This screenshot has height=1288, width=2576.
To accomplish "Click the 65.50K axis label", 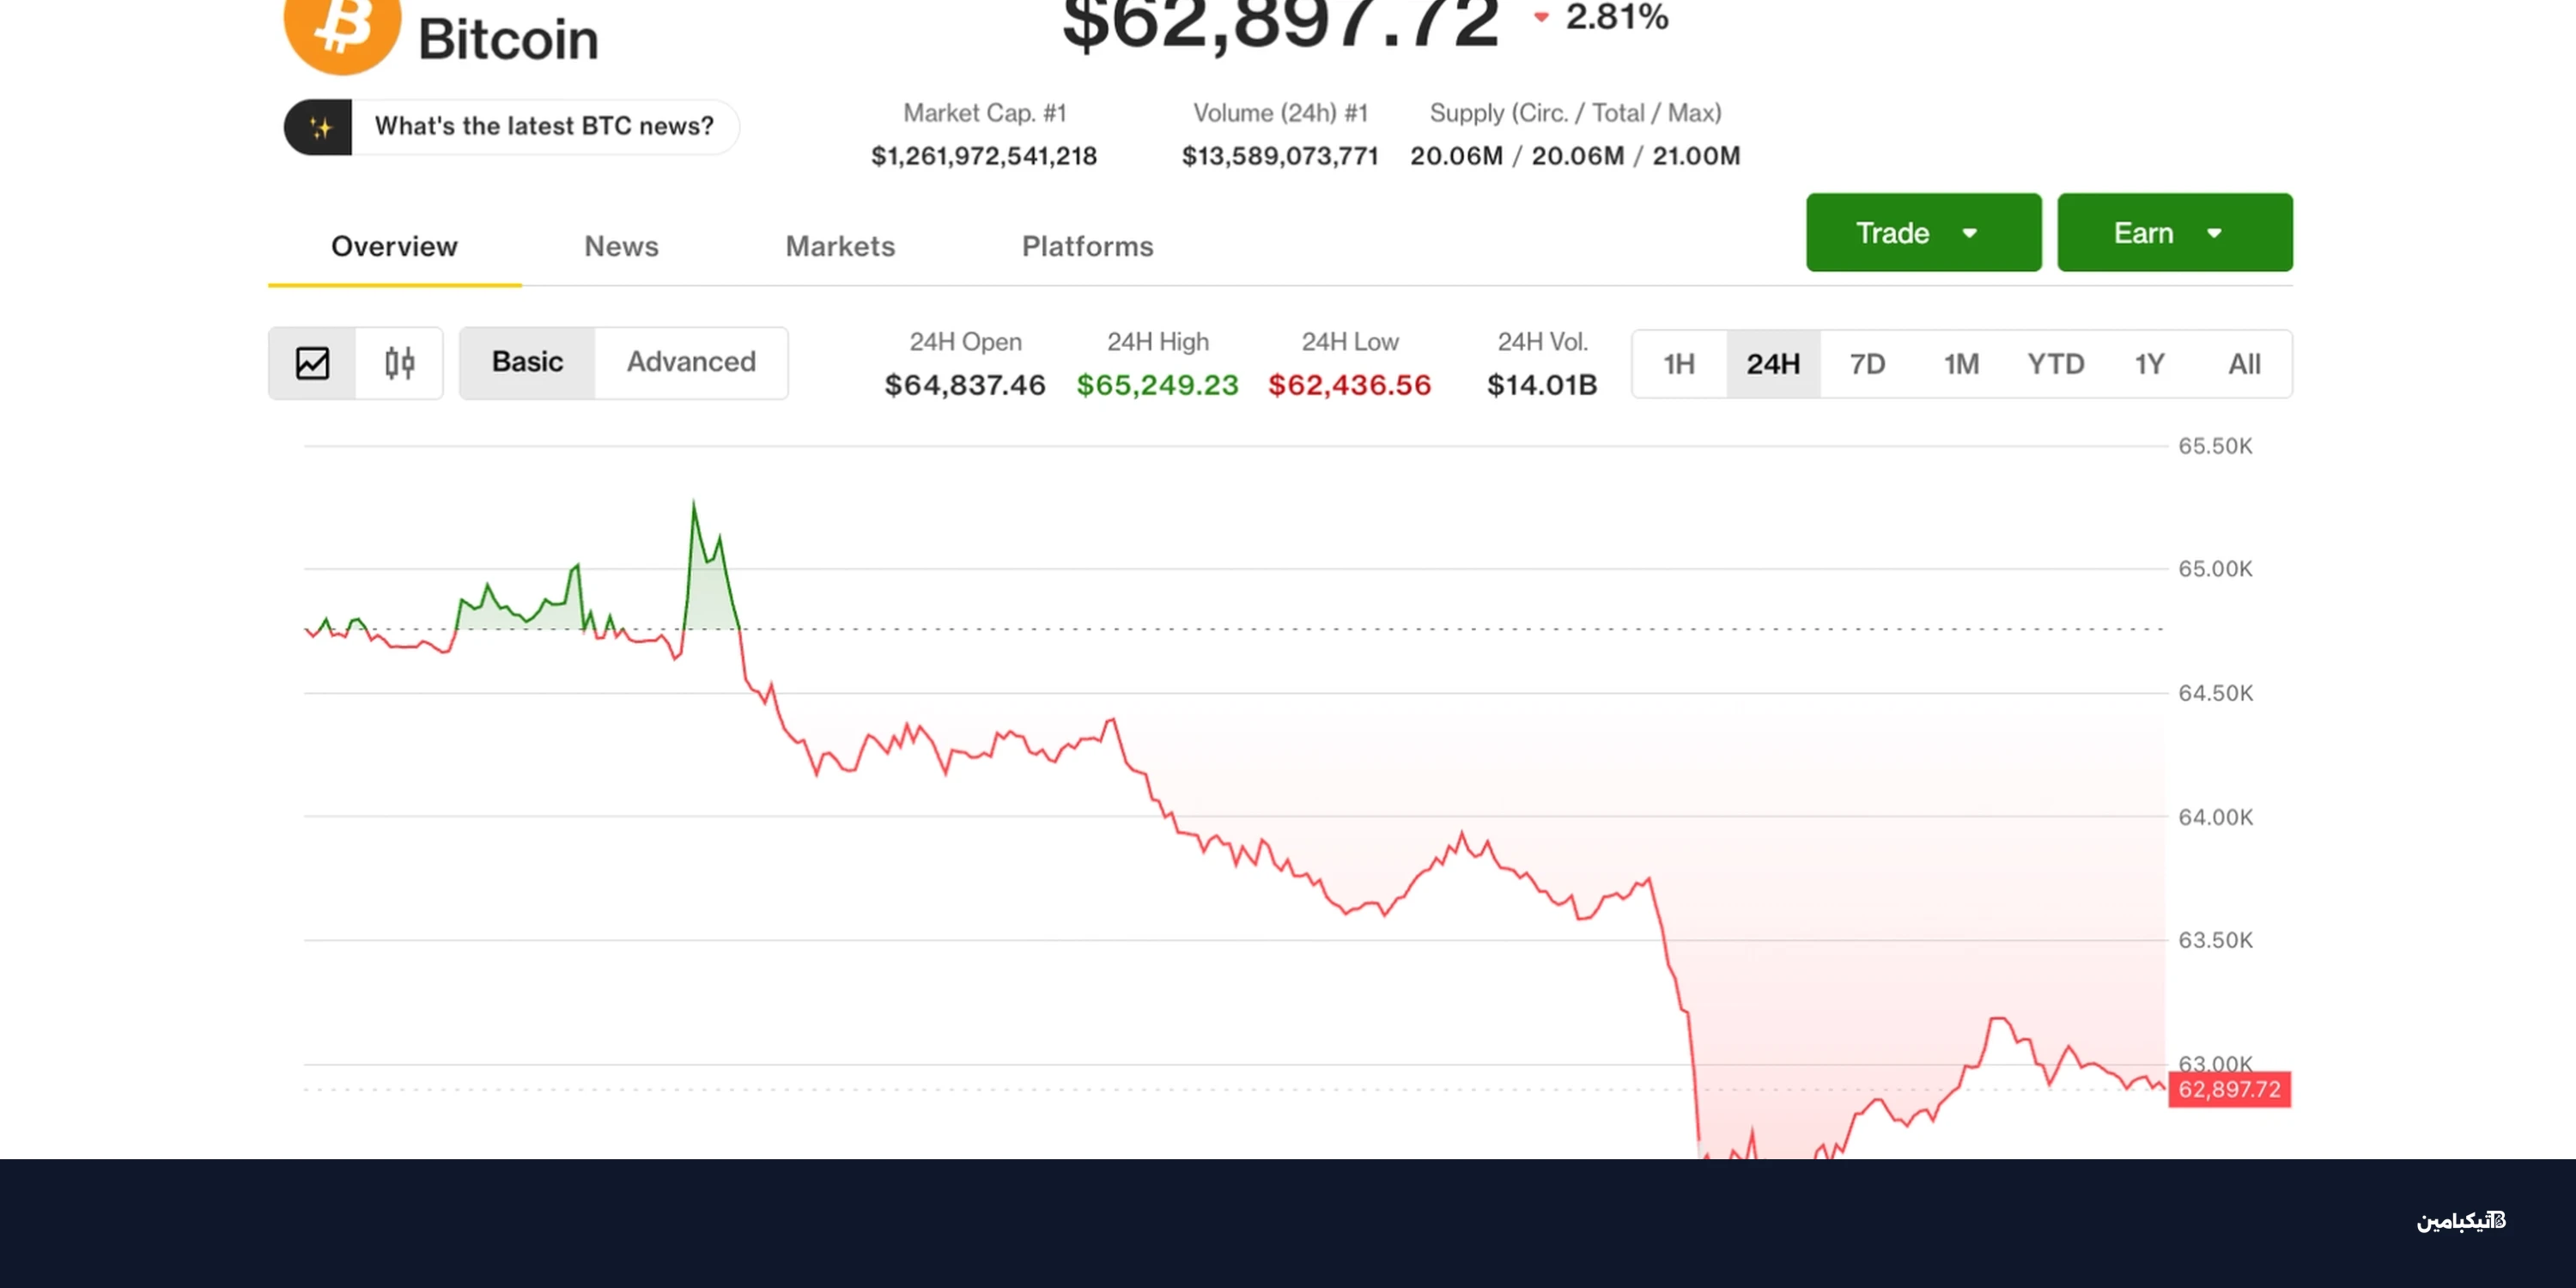I will coord(2215,446).
